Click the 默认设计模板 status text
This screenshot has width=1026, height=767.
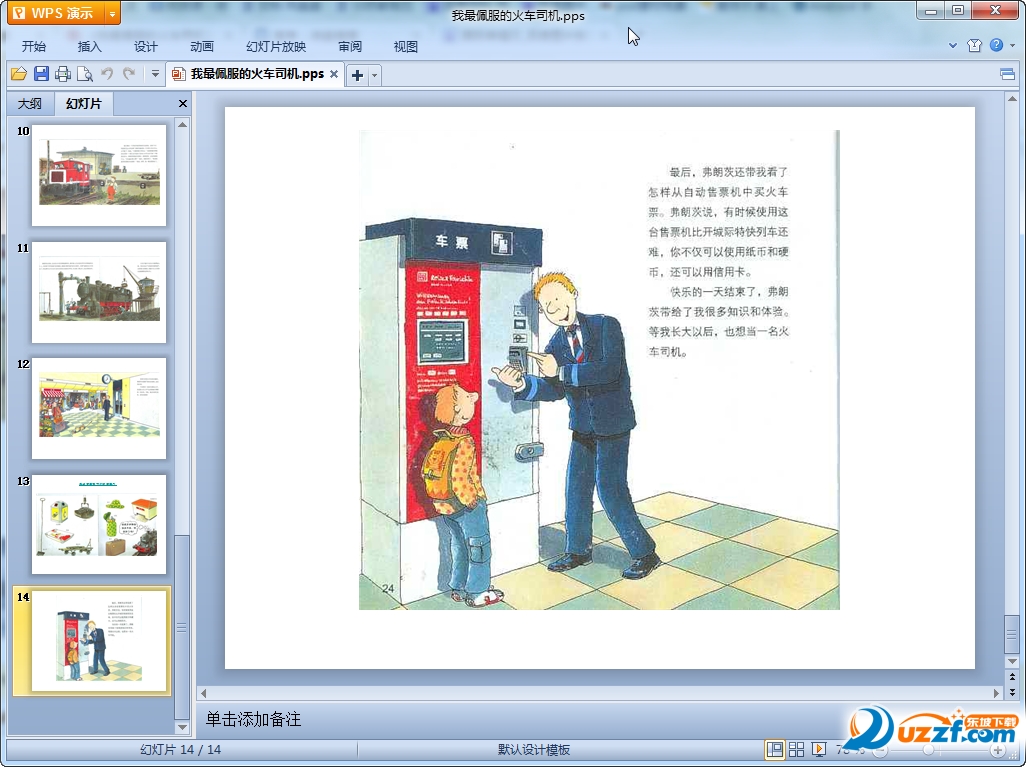pos(534,750)
